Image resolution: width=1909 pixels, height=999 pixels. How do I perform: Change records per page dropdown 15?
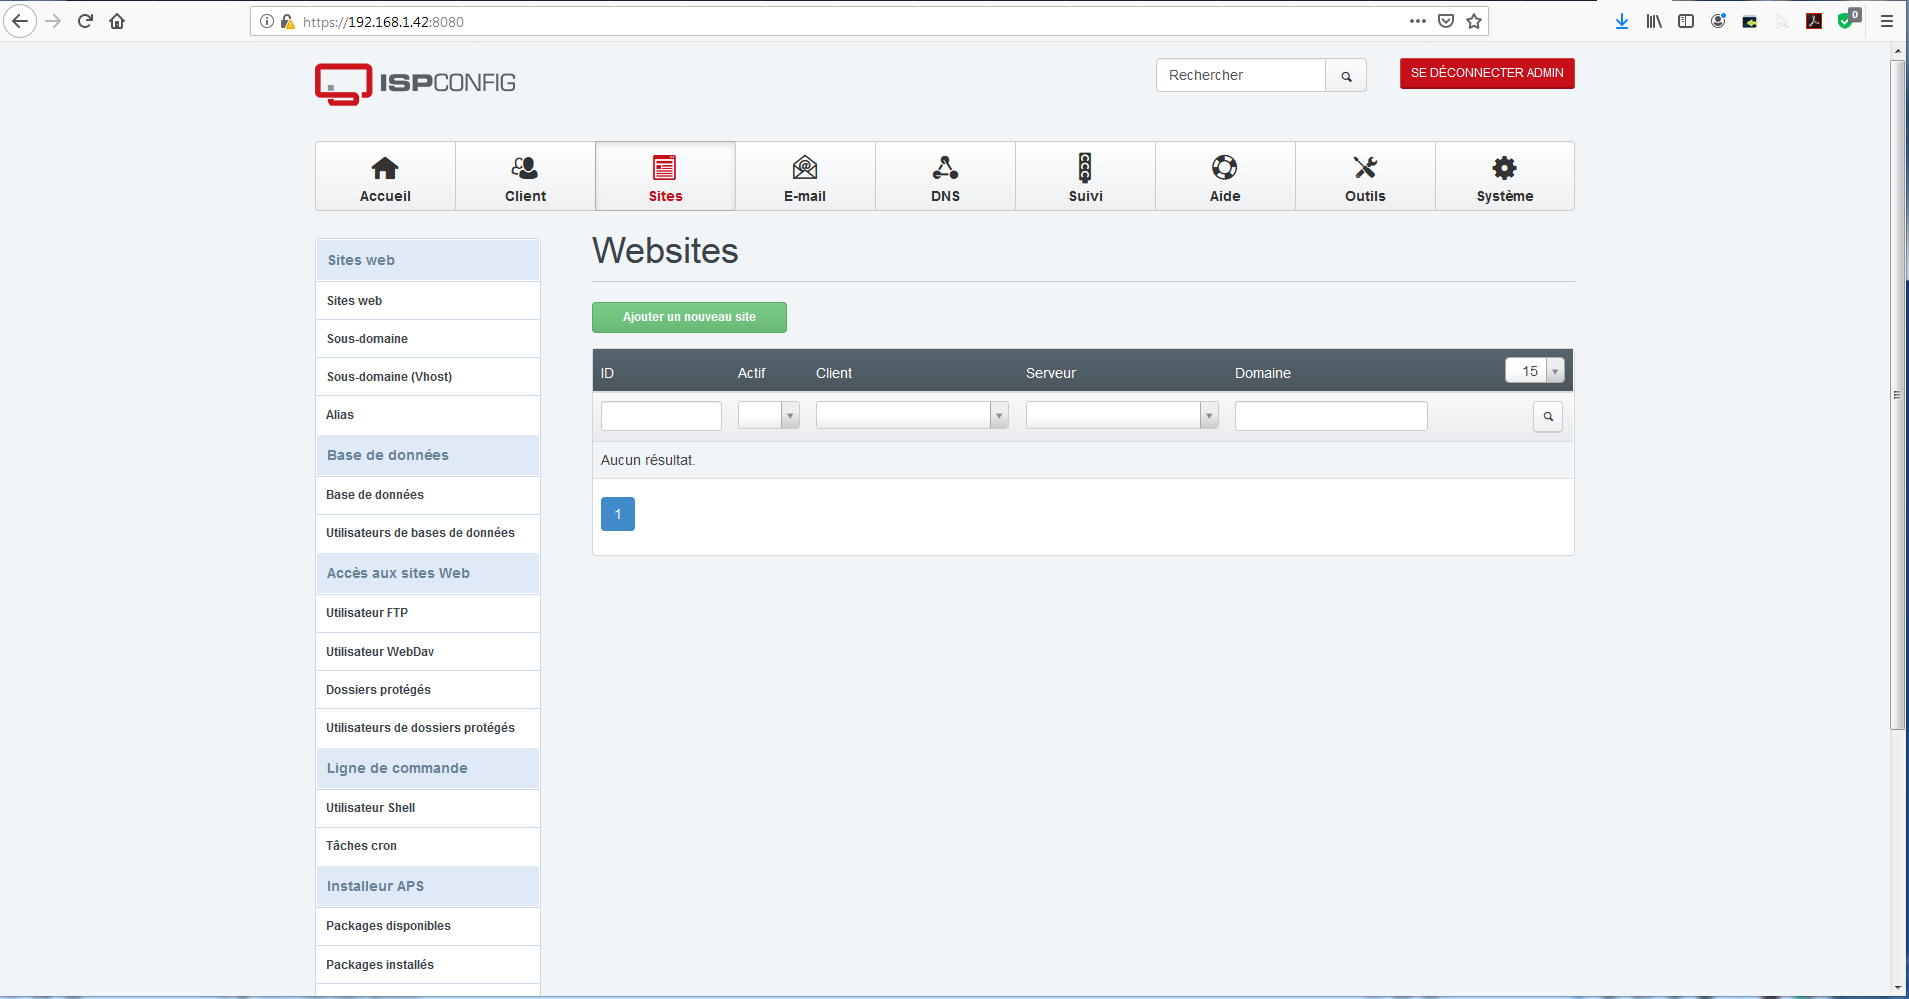coord(1535,371)
